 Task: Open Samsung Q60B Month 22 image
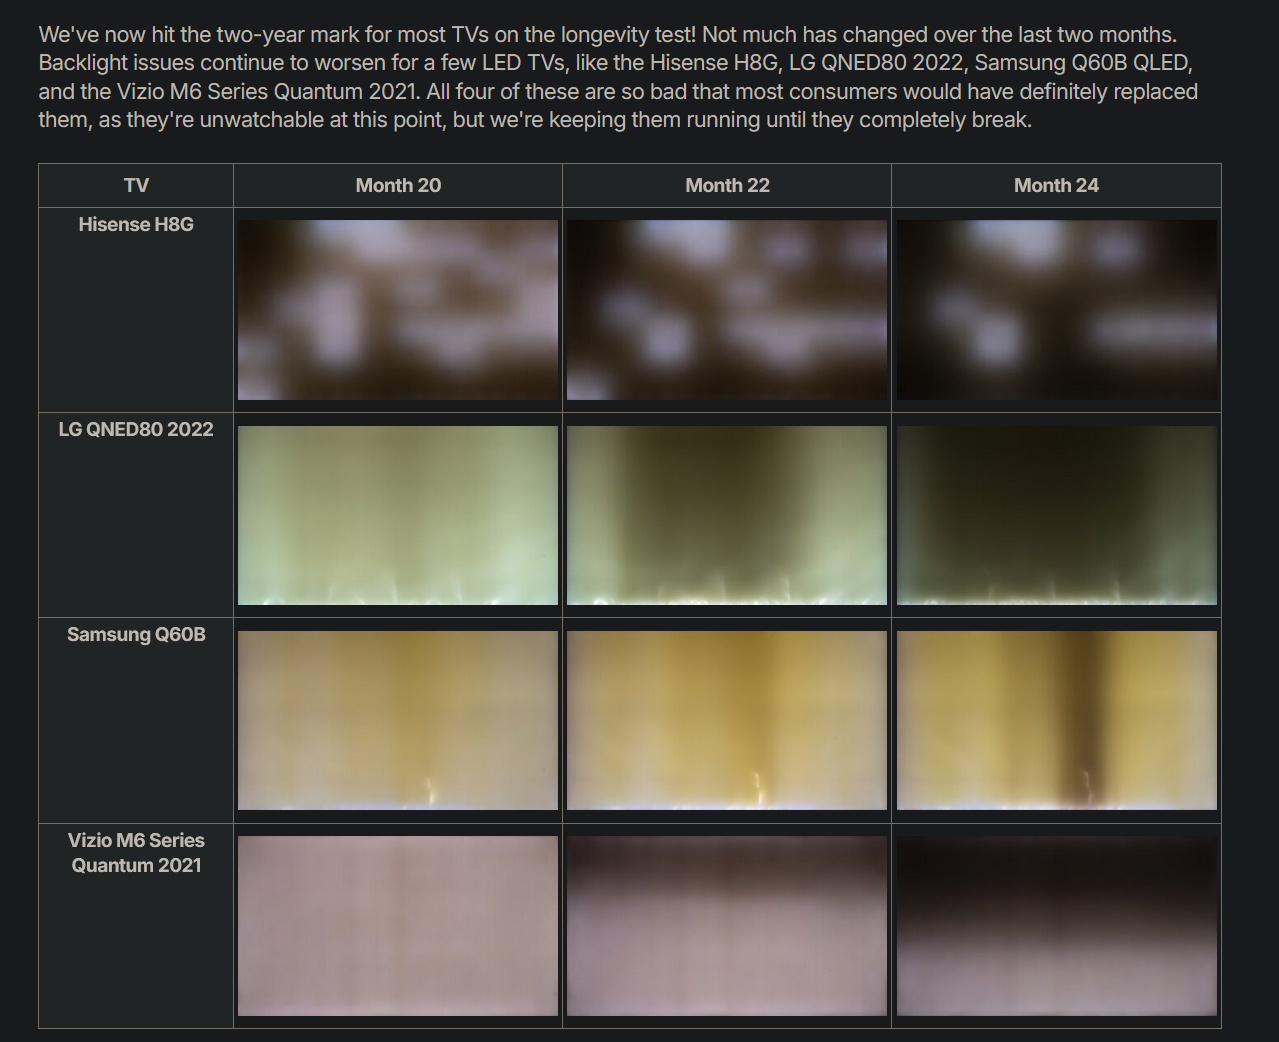coord(727,720)
